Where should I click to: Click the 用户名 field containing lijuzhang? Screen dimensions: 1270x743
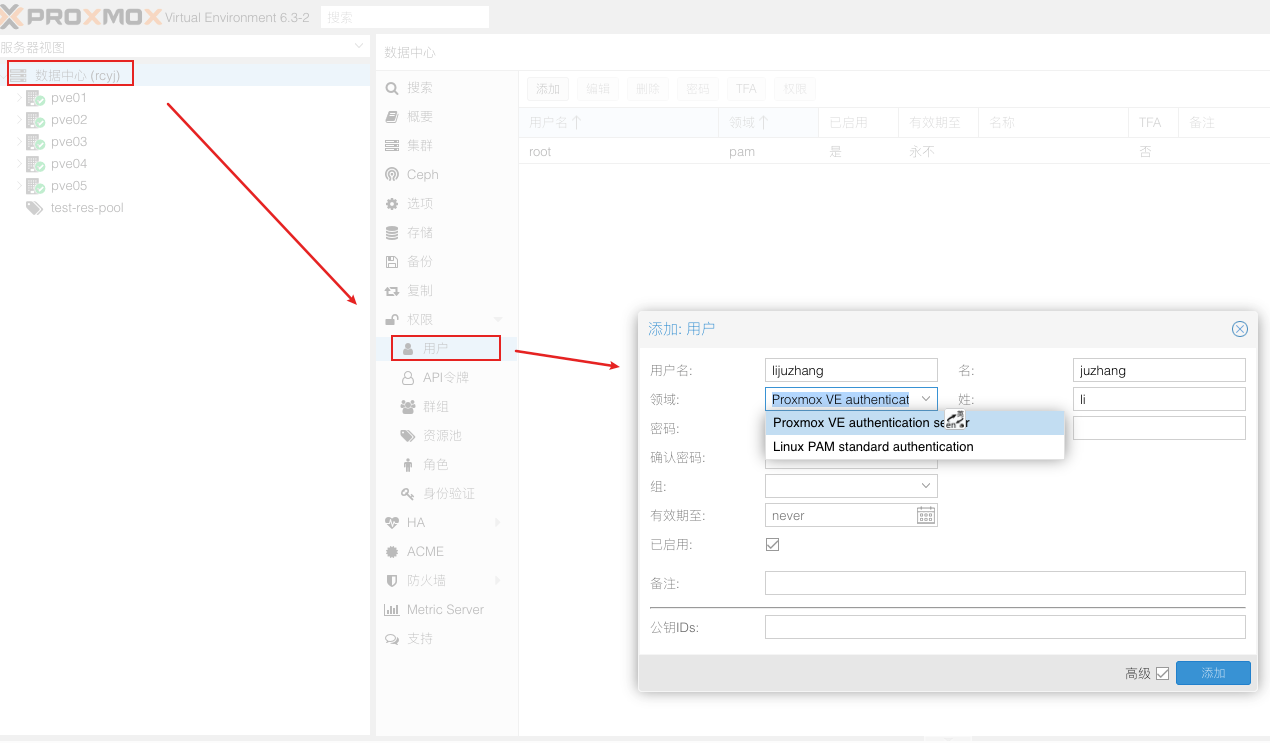851,370
